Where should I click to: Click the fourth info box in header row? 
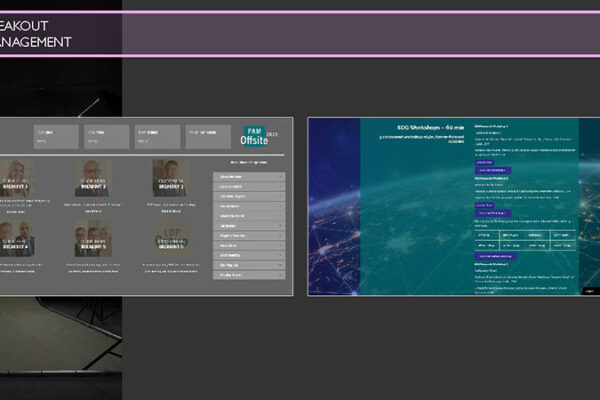click(208, 137)
